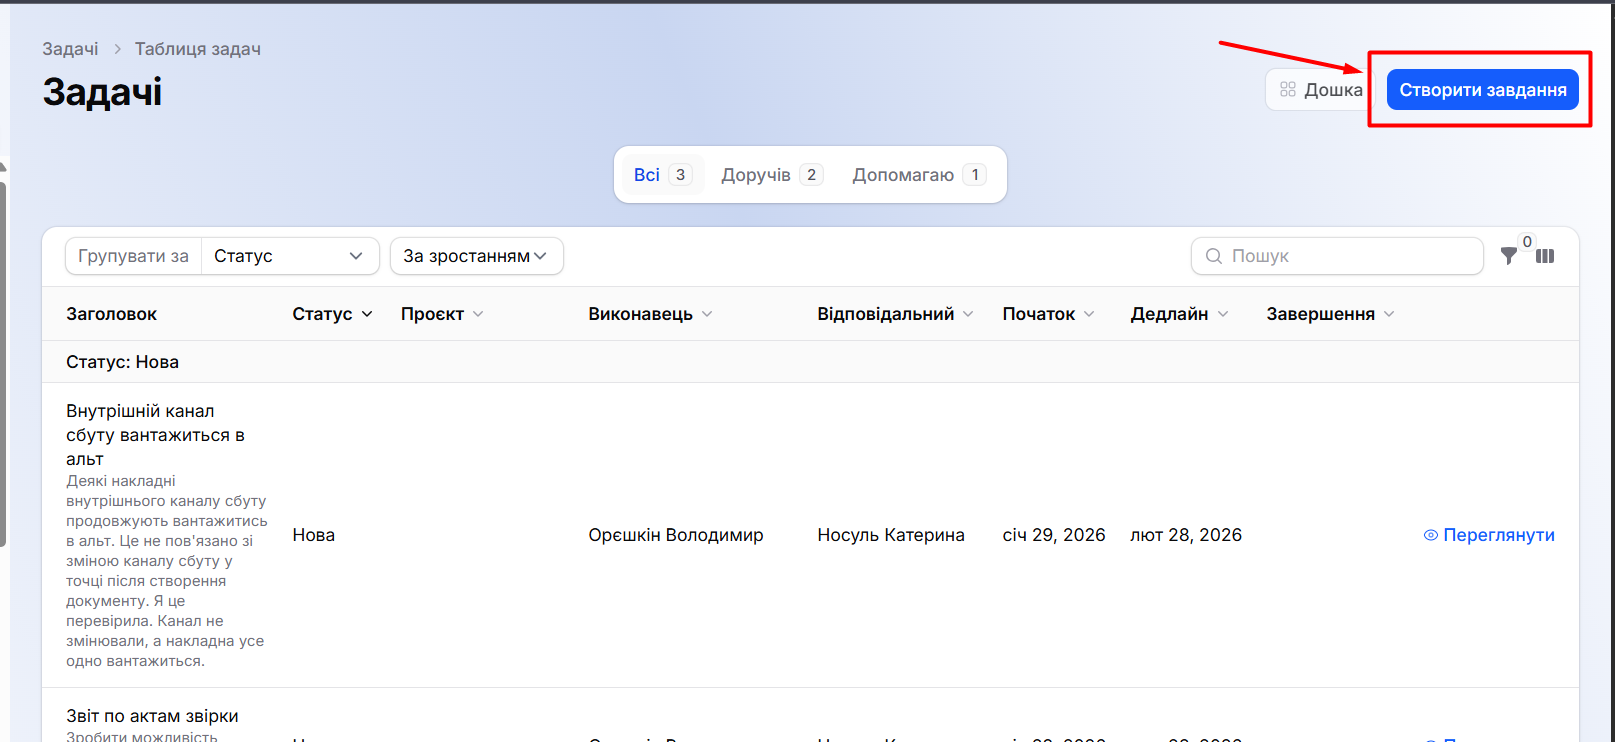Screen dimensions: 1615x742
Task: Click the Заголовок column header
Action: pos(112,314)
